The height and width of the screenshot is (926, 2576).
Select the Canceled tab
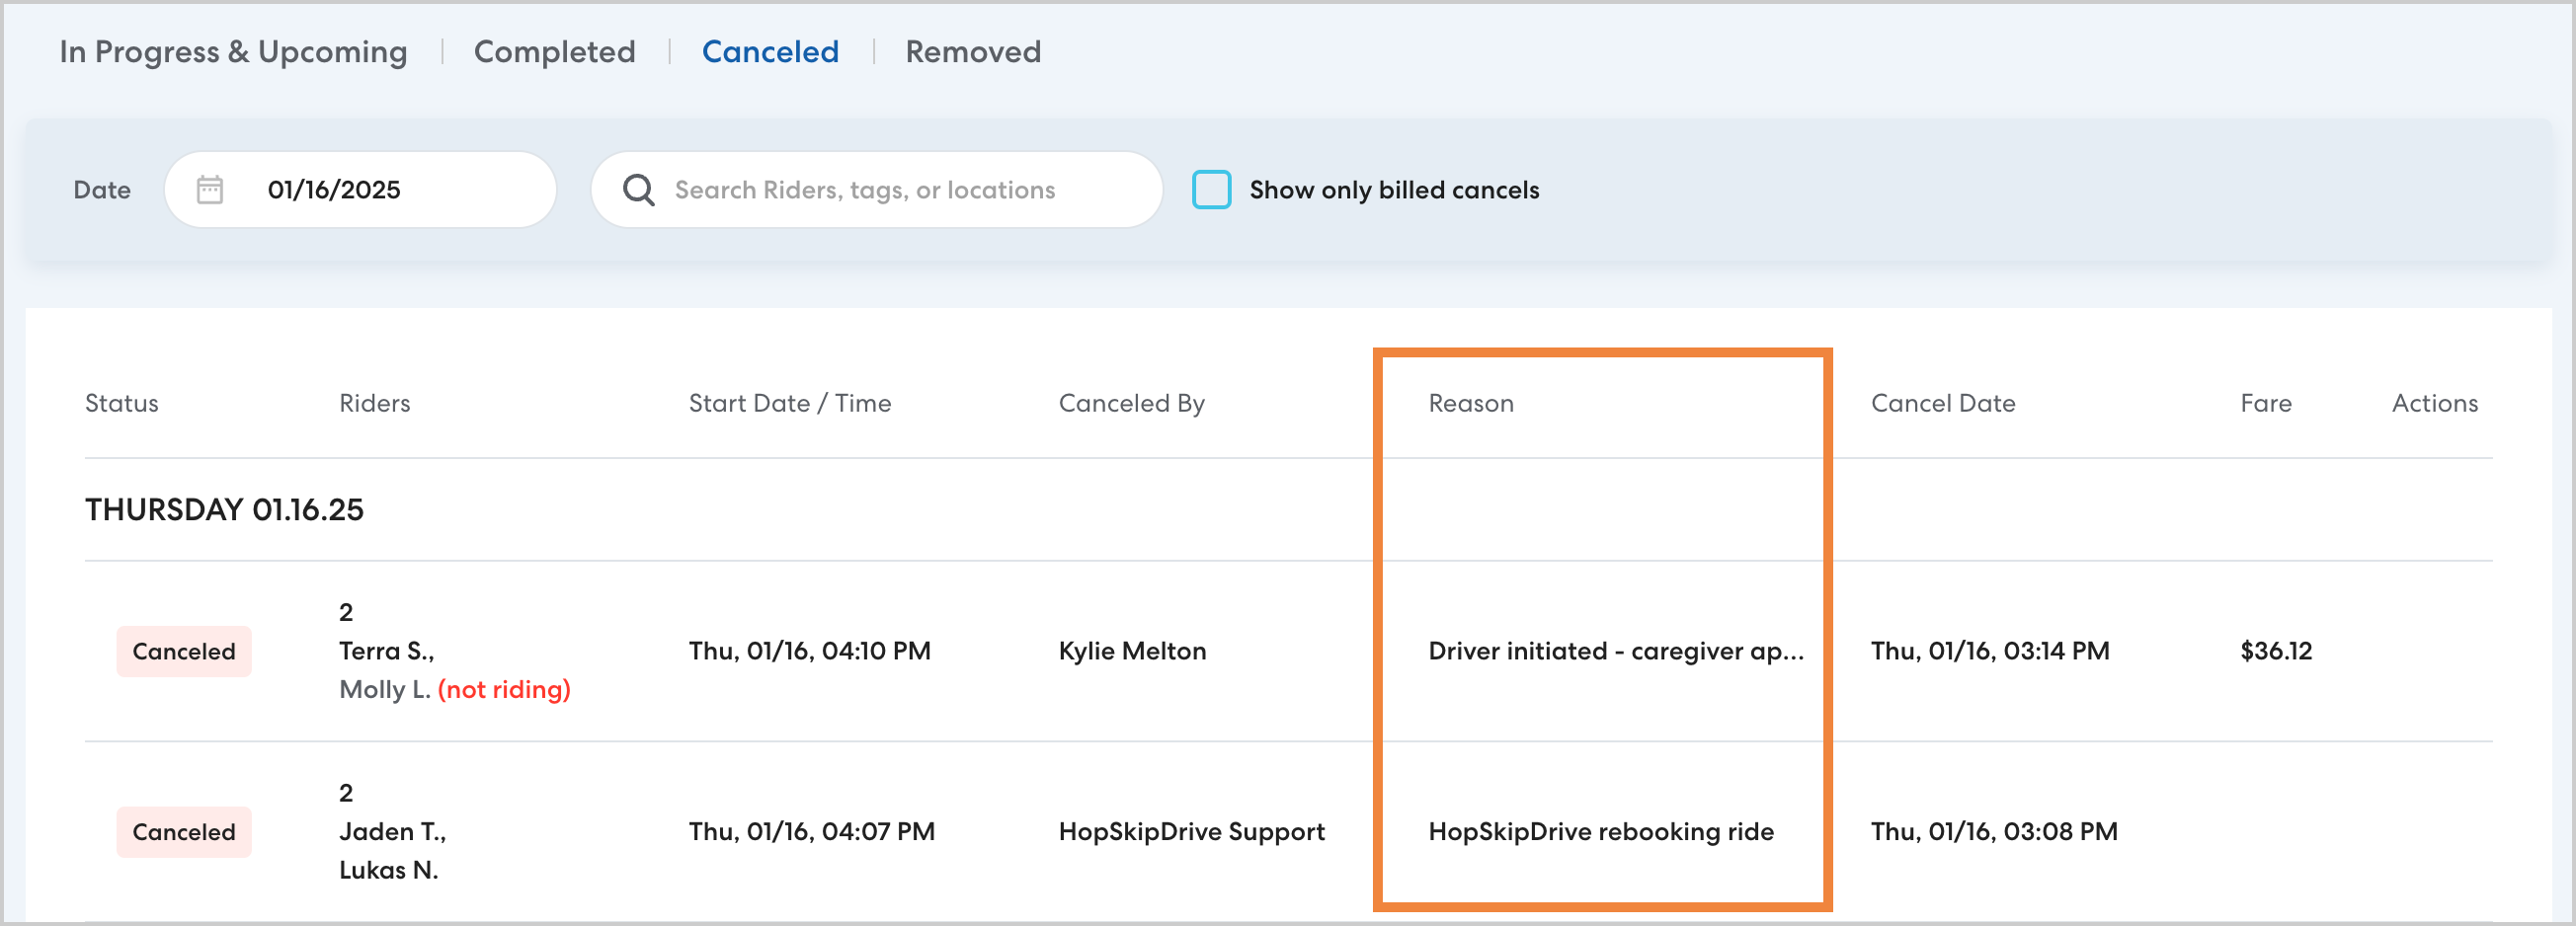click(x=770, y=52)
